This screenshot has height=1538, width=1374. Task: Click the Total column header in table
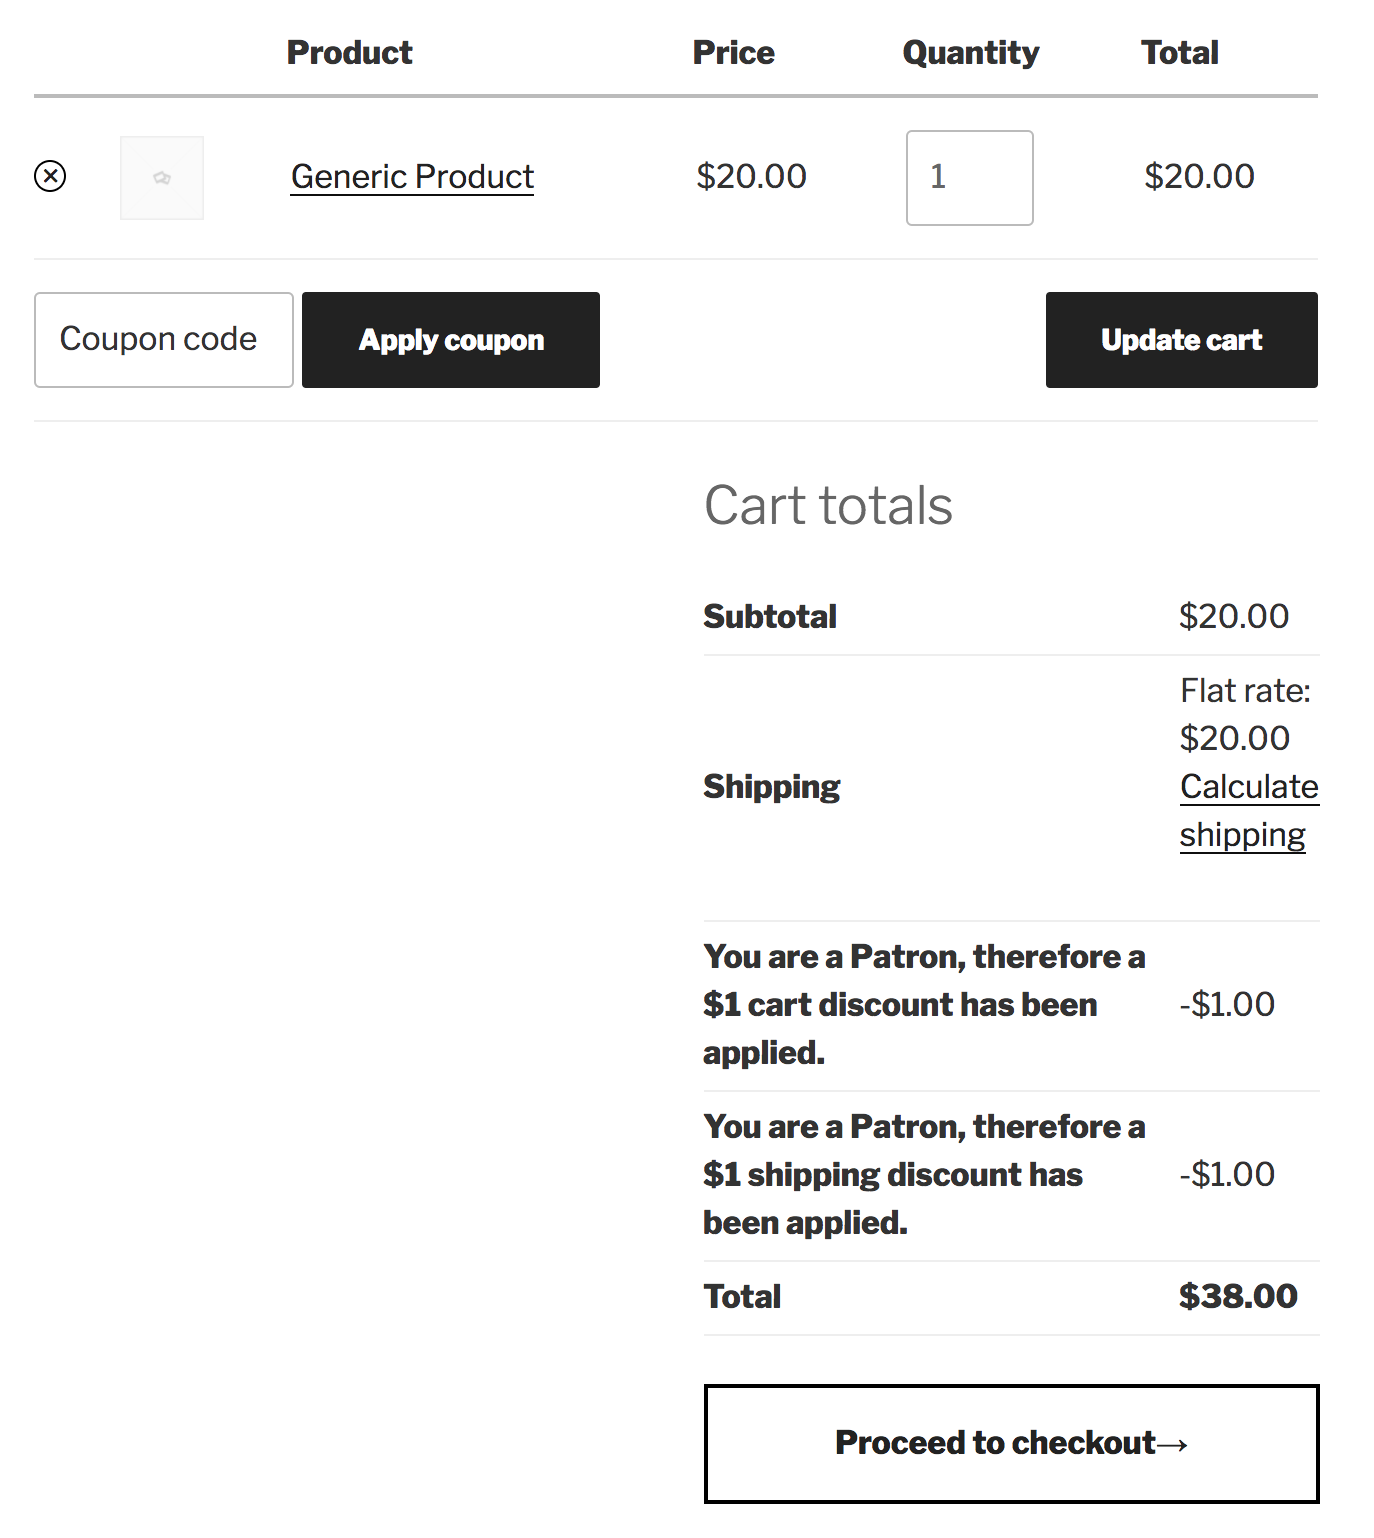tap(1179, 53)
